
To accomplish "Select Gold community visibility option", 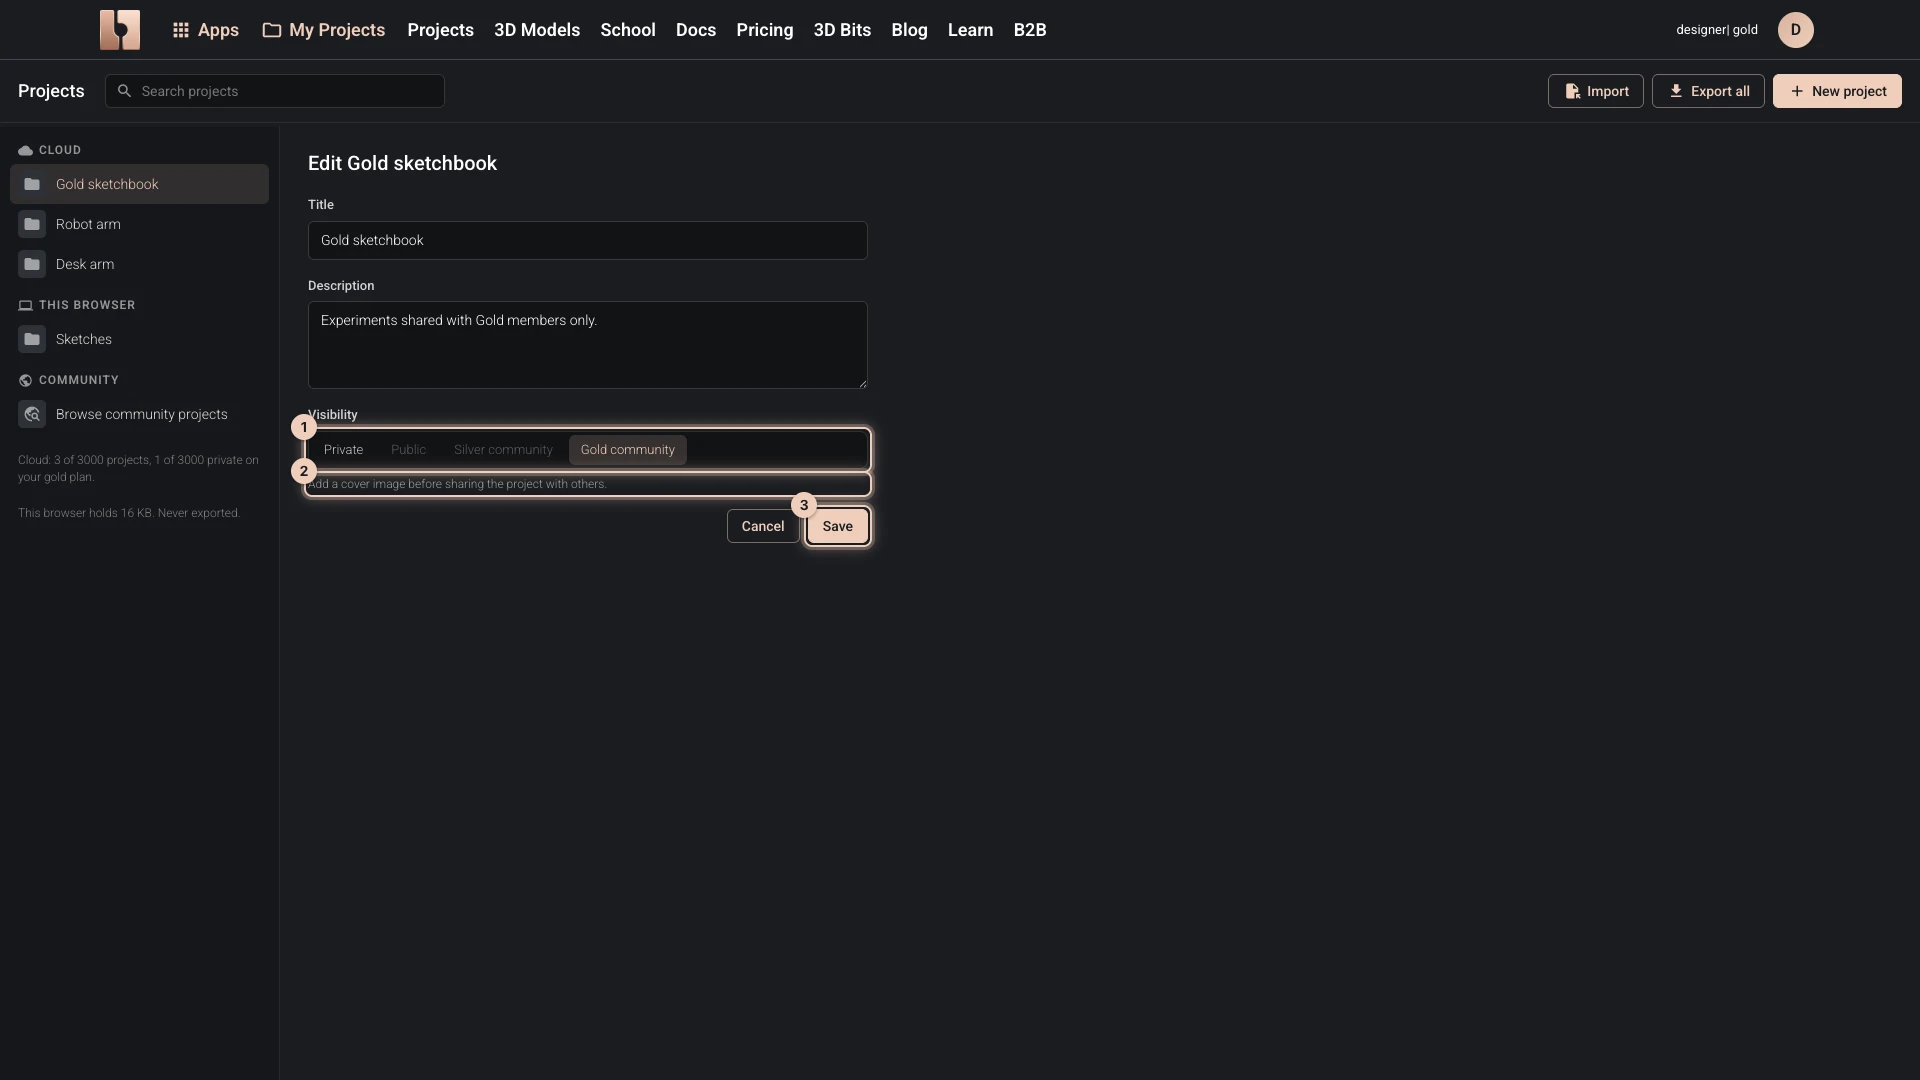I will pyautogui.click(x=628, y=450).
